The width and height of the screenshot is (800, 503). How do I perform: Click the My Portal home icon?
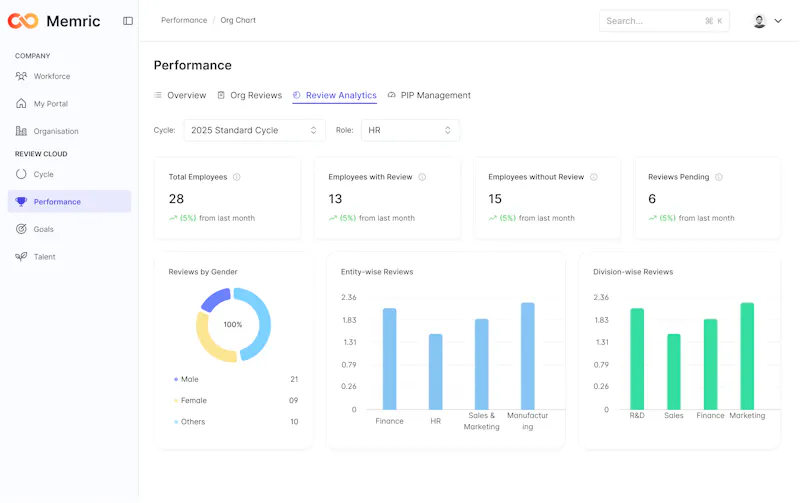click(x=21, y=104)
